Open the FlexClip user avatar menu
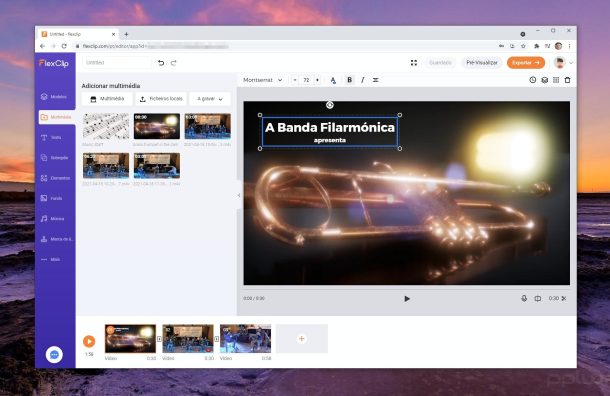Screen dimensions: 610x396 pyautogui.click(x=560, y=63)
